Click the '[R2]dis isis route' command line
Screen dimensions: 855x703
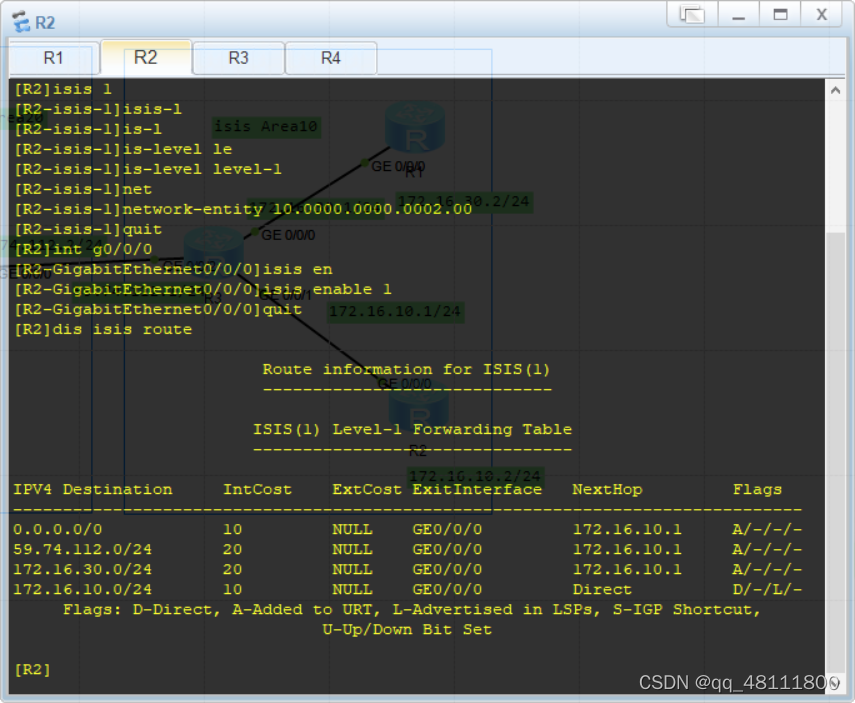[x=103, y=329]
